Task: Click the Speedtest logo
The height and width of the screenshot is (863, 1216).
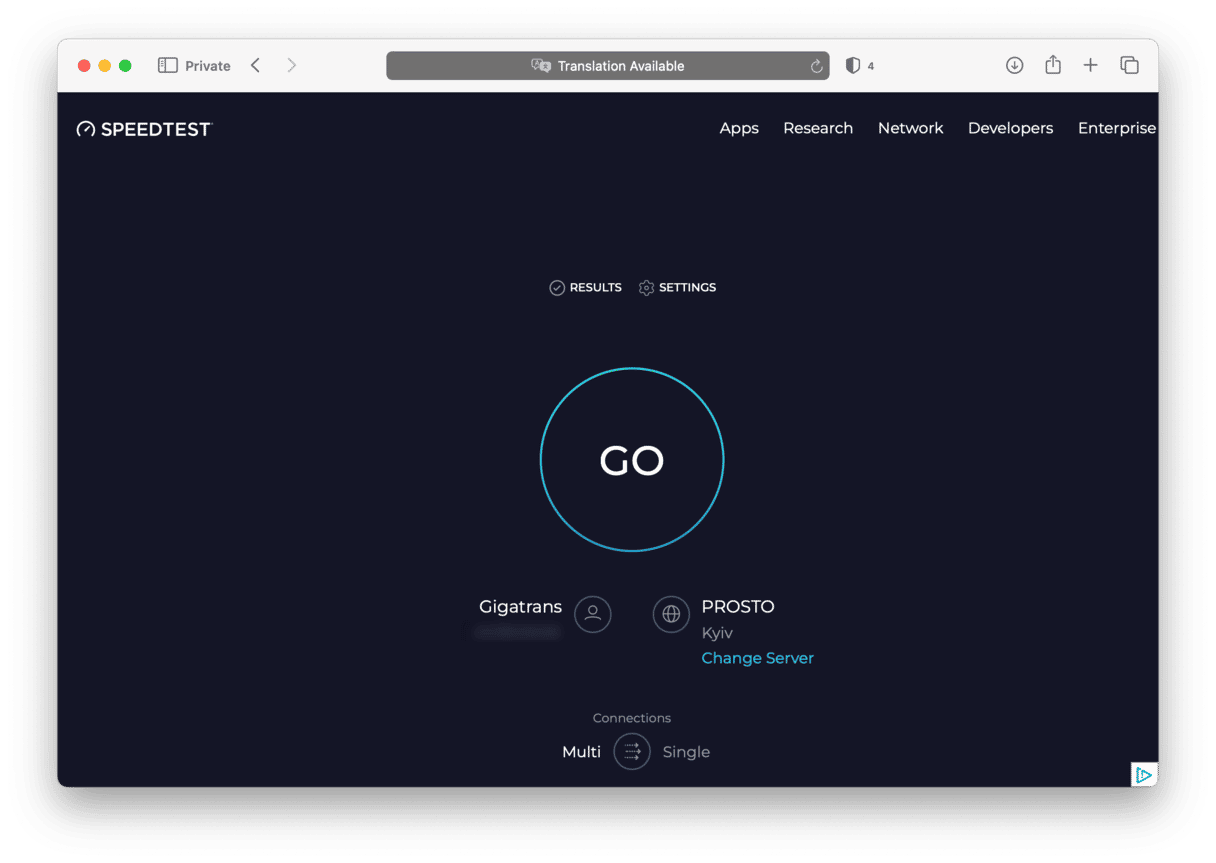Action: [x=145, y=129]
